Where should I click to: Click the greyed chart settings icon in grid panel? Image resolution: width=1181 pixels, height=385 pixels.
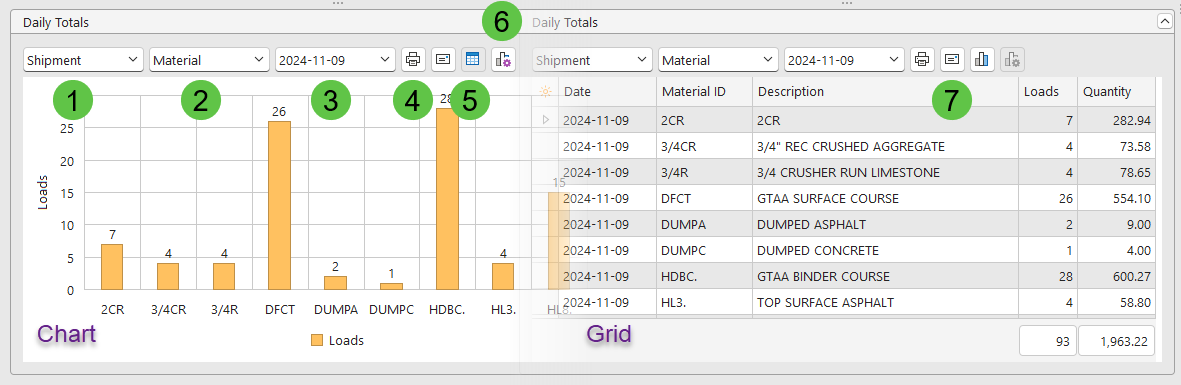1012,59
